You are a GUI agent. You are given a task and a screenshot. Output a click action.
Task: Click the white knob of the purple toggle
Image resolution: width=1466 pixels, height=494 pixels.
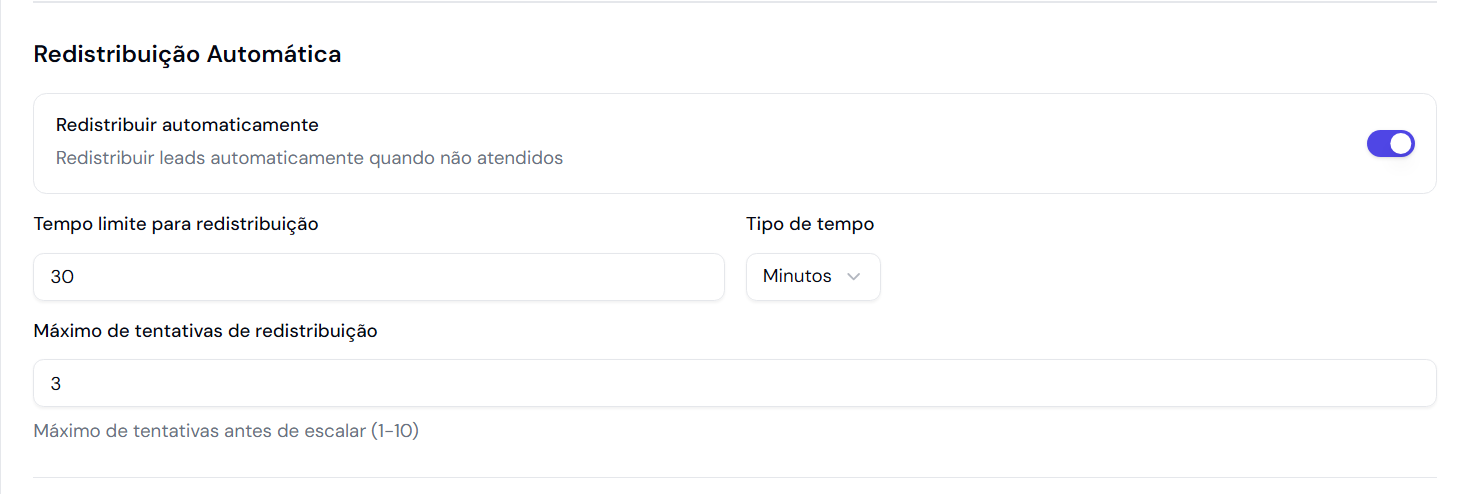click(x=1401, y=143)
